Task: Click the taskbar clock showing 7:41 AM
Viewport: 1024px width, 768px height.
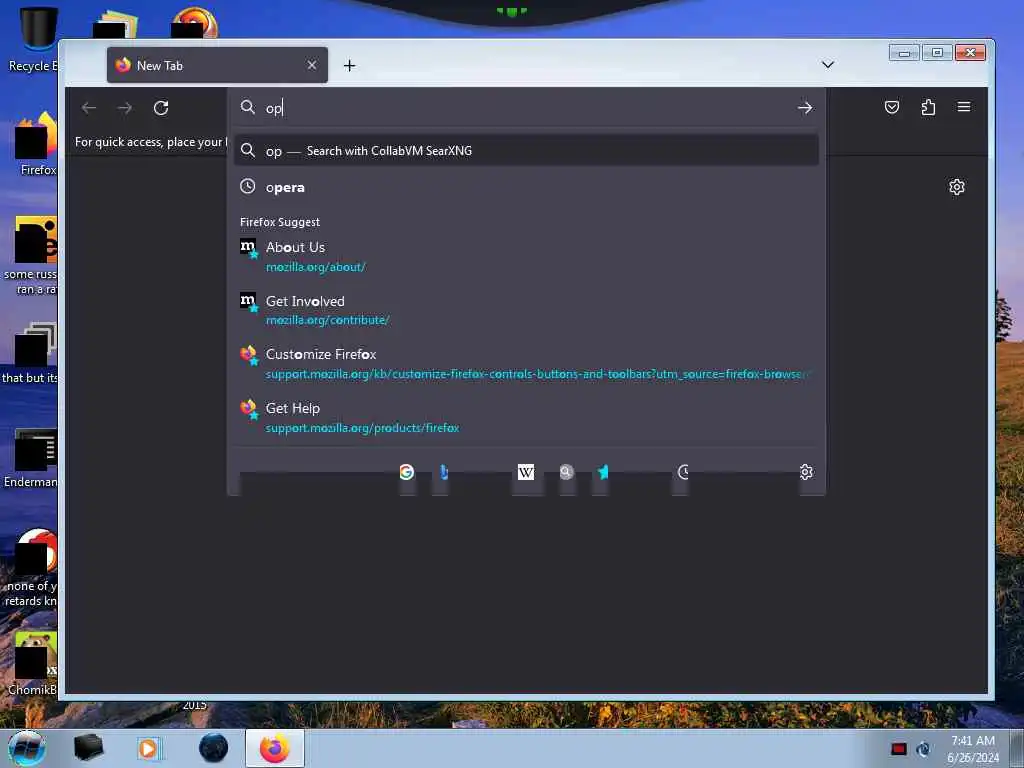Action: tap(973, 749)
